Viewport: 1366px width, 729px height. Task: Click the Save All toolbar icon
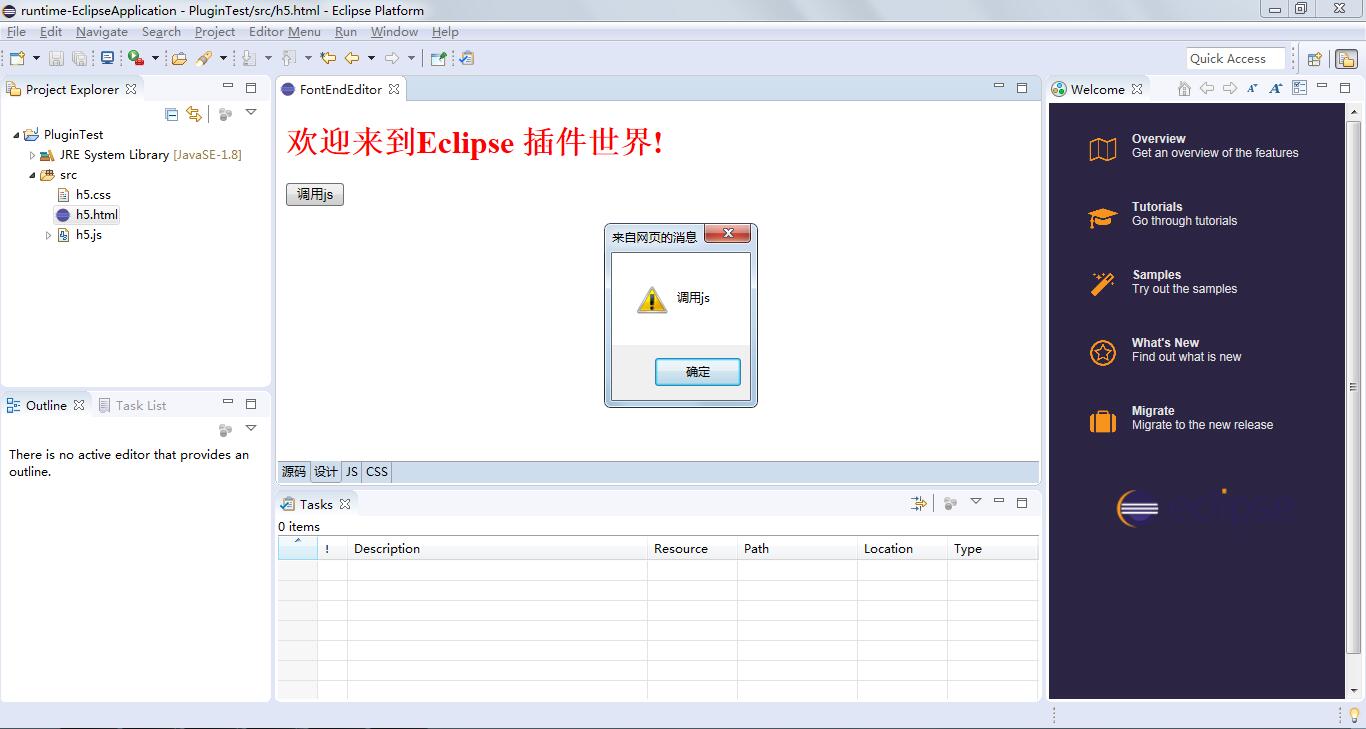79,58
